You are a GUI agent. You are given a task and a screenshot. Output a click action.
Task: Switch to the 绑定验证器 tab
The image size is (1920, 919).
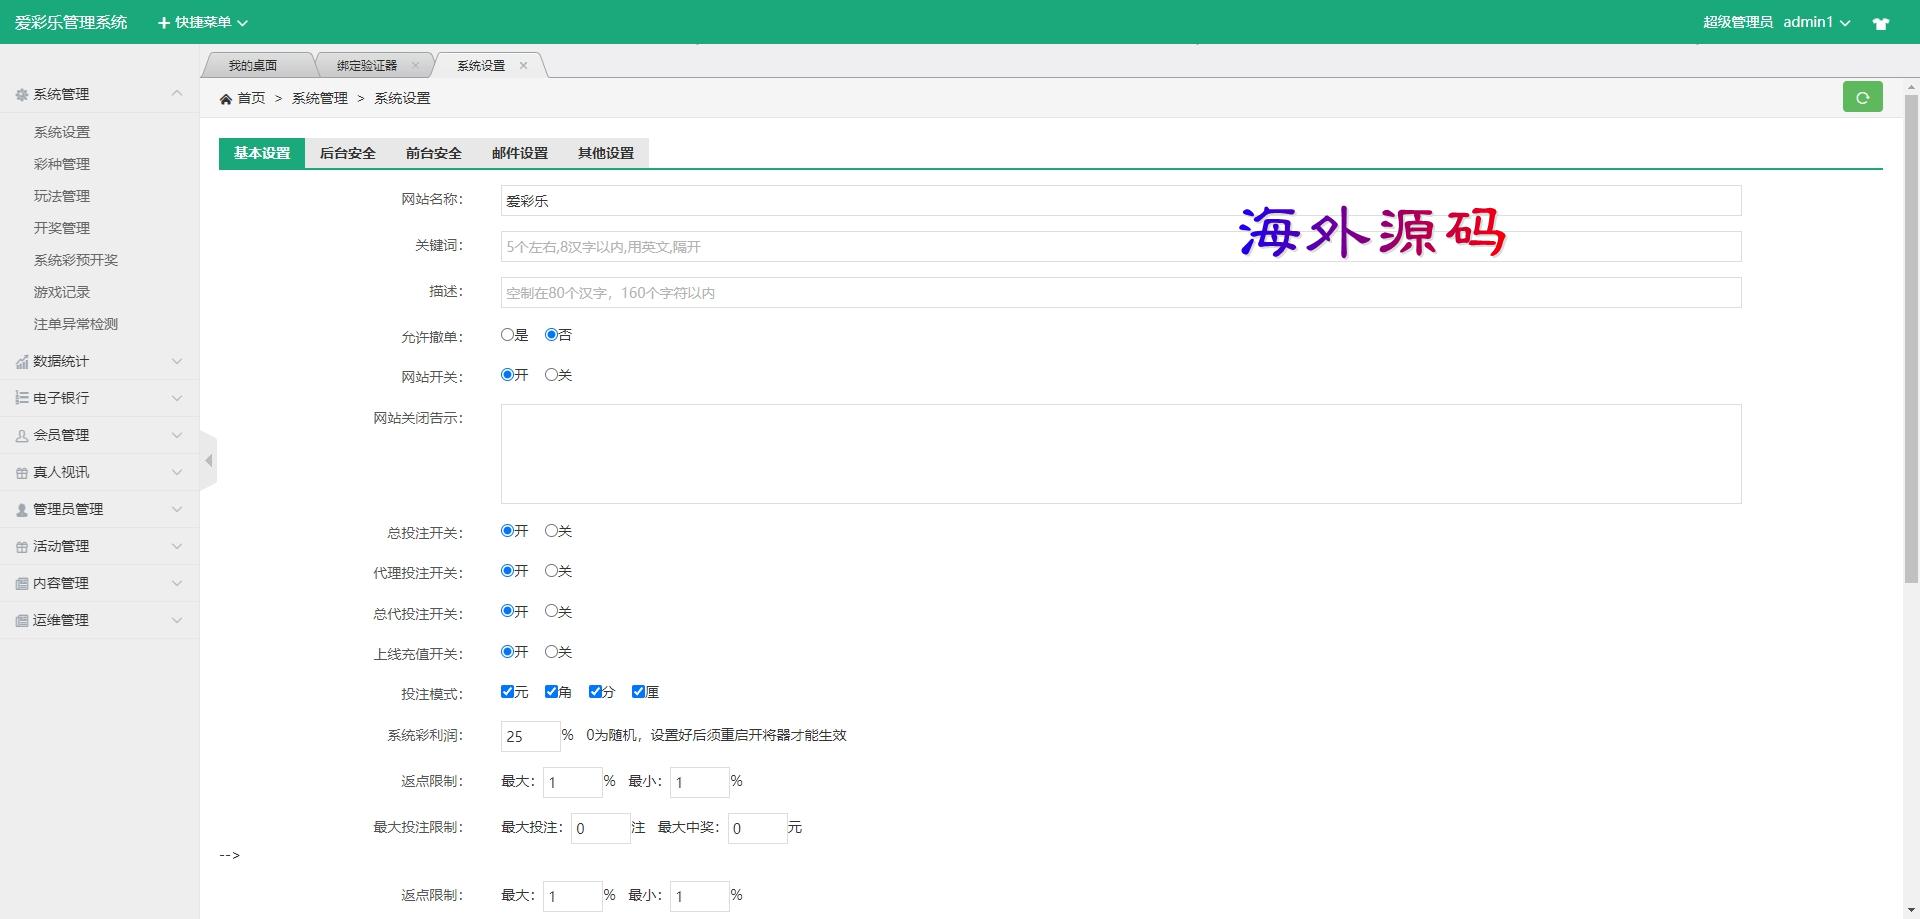[x=367, y=65]
